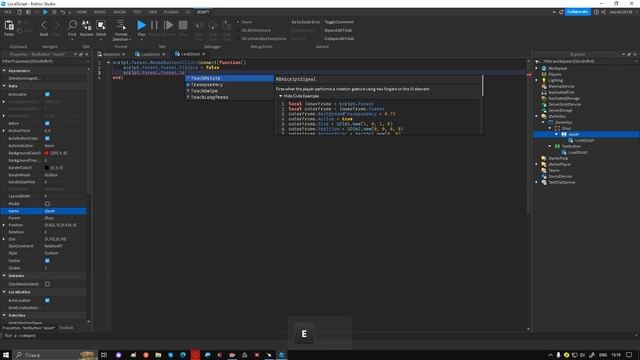Viewport: 640px width, 360px height.
Task: Expand the Position property row
Action: 4,225
